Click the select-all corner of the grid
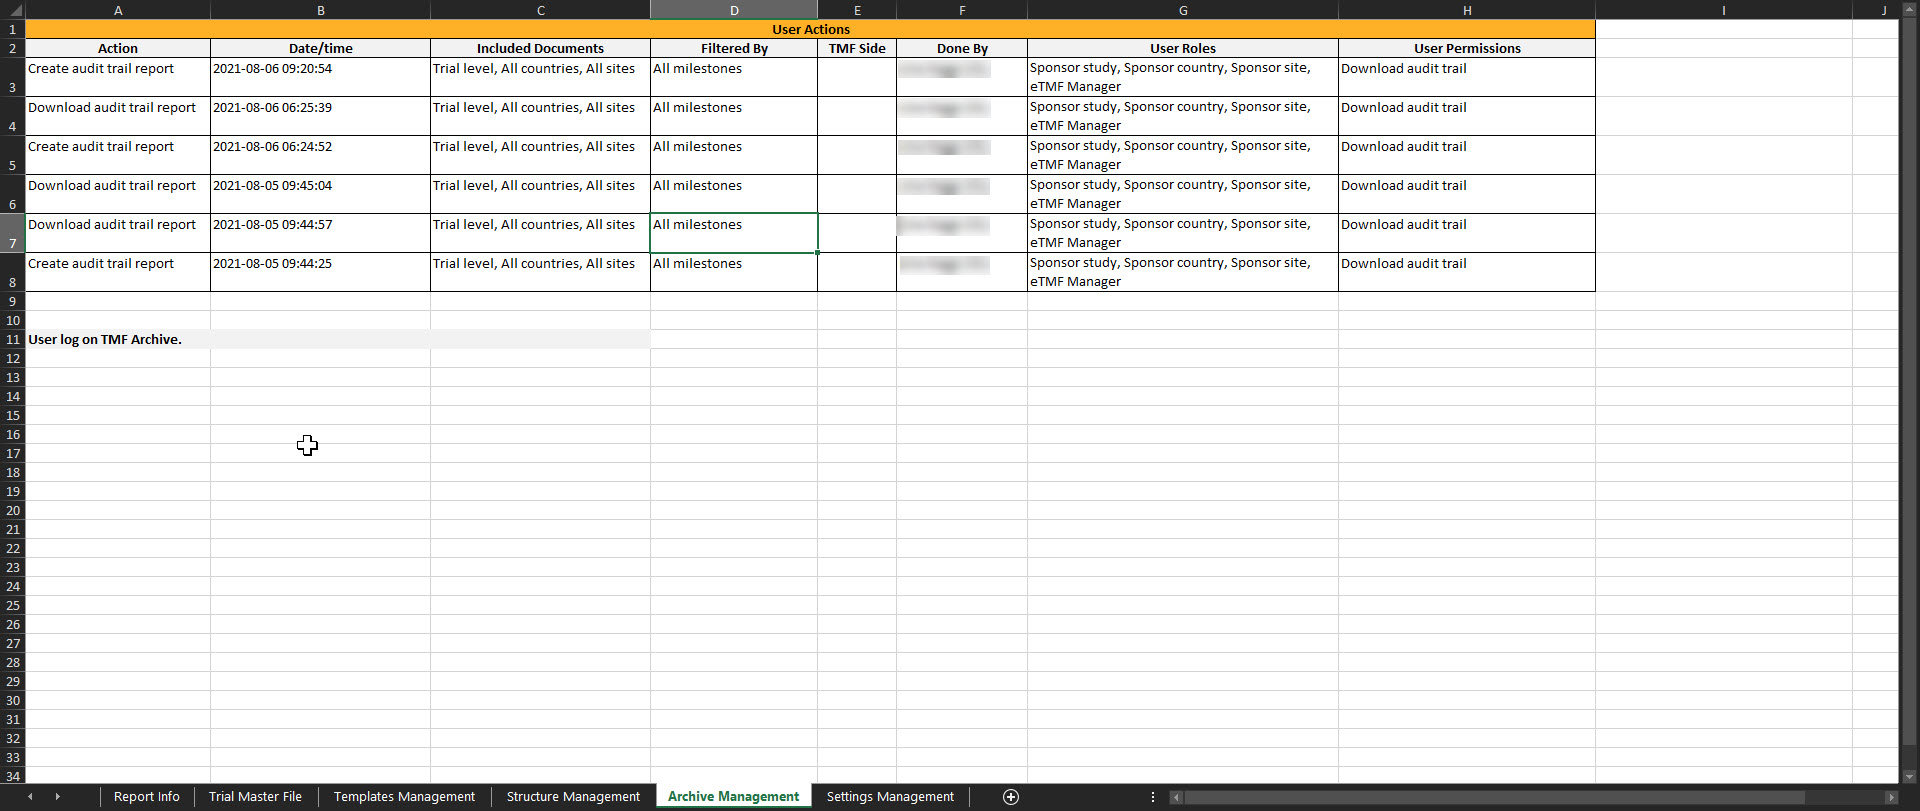Image resolution: width=1920 pixels, height=811 pixels. pos(12,10)
